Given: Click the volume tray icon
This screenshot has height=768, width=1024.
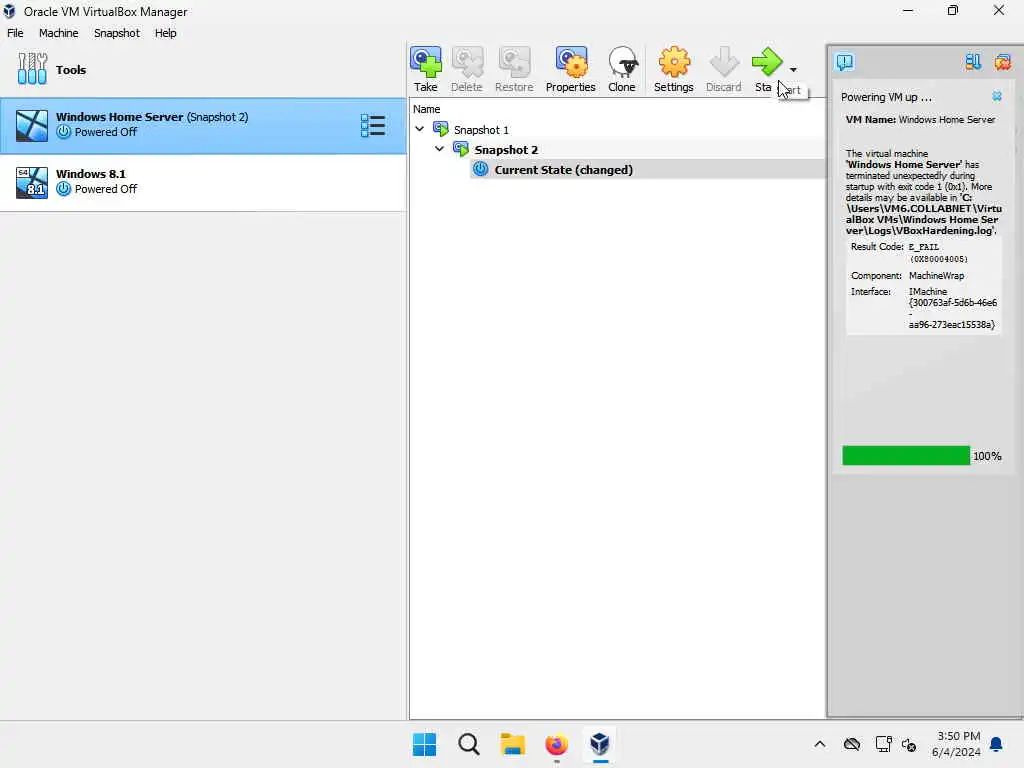Looking at the screenshot, I should pos(909,744).
